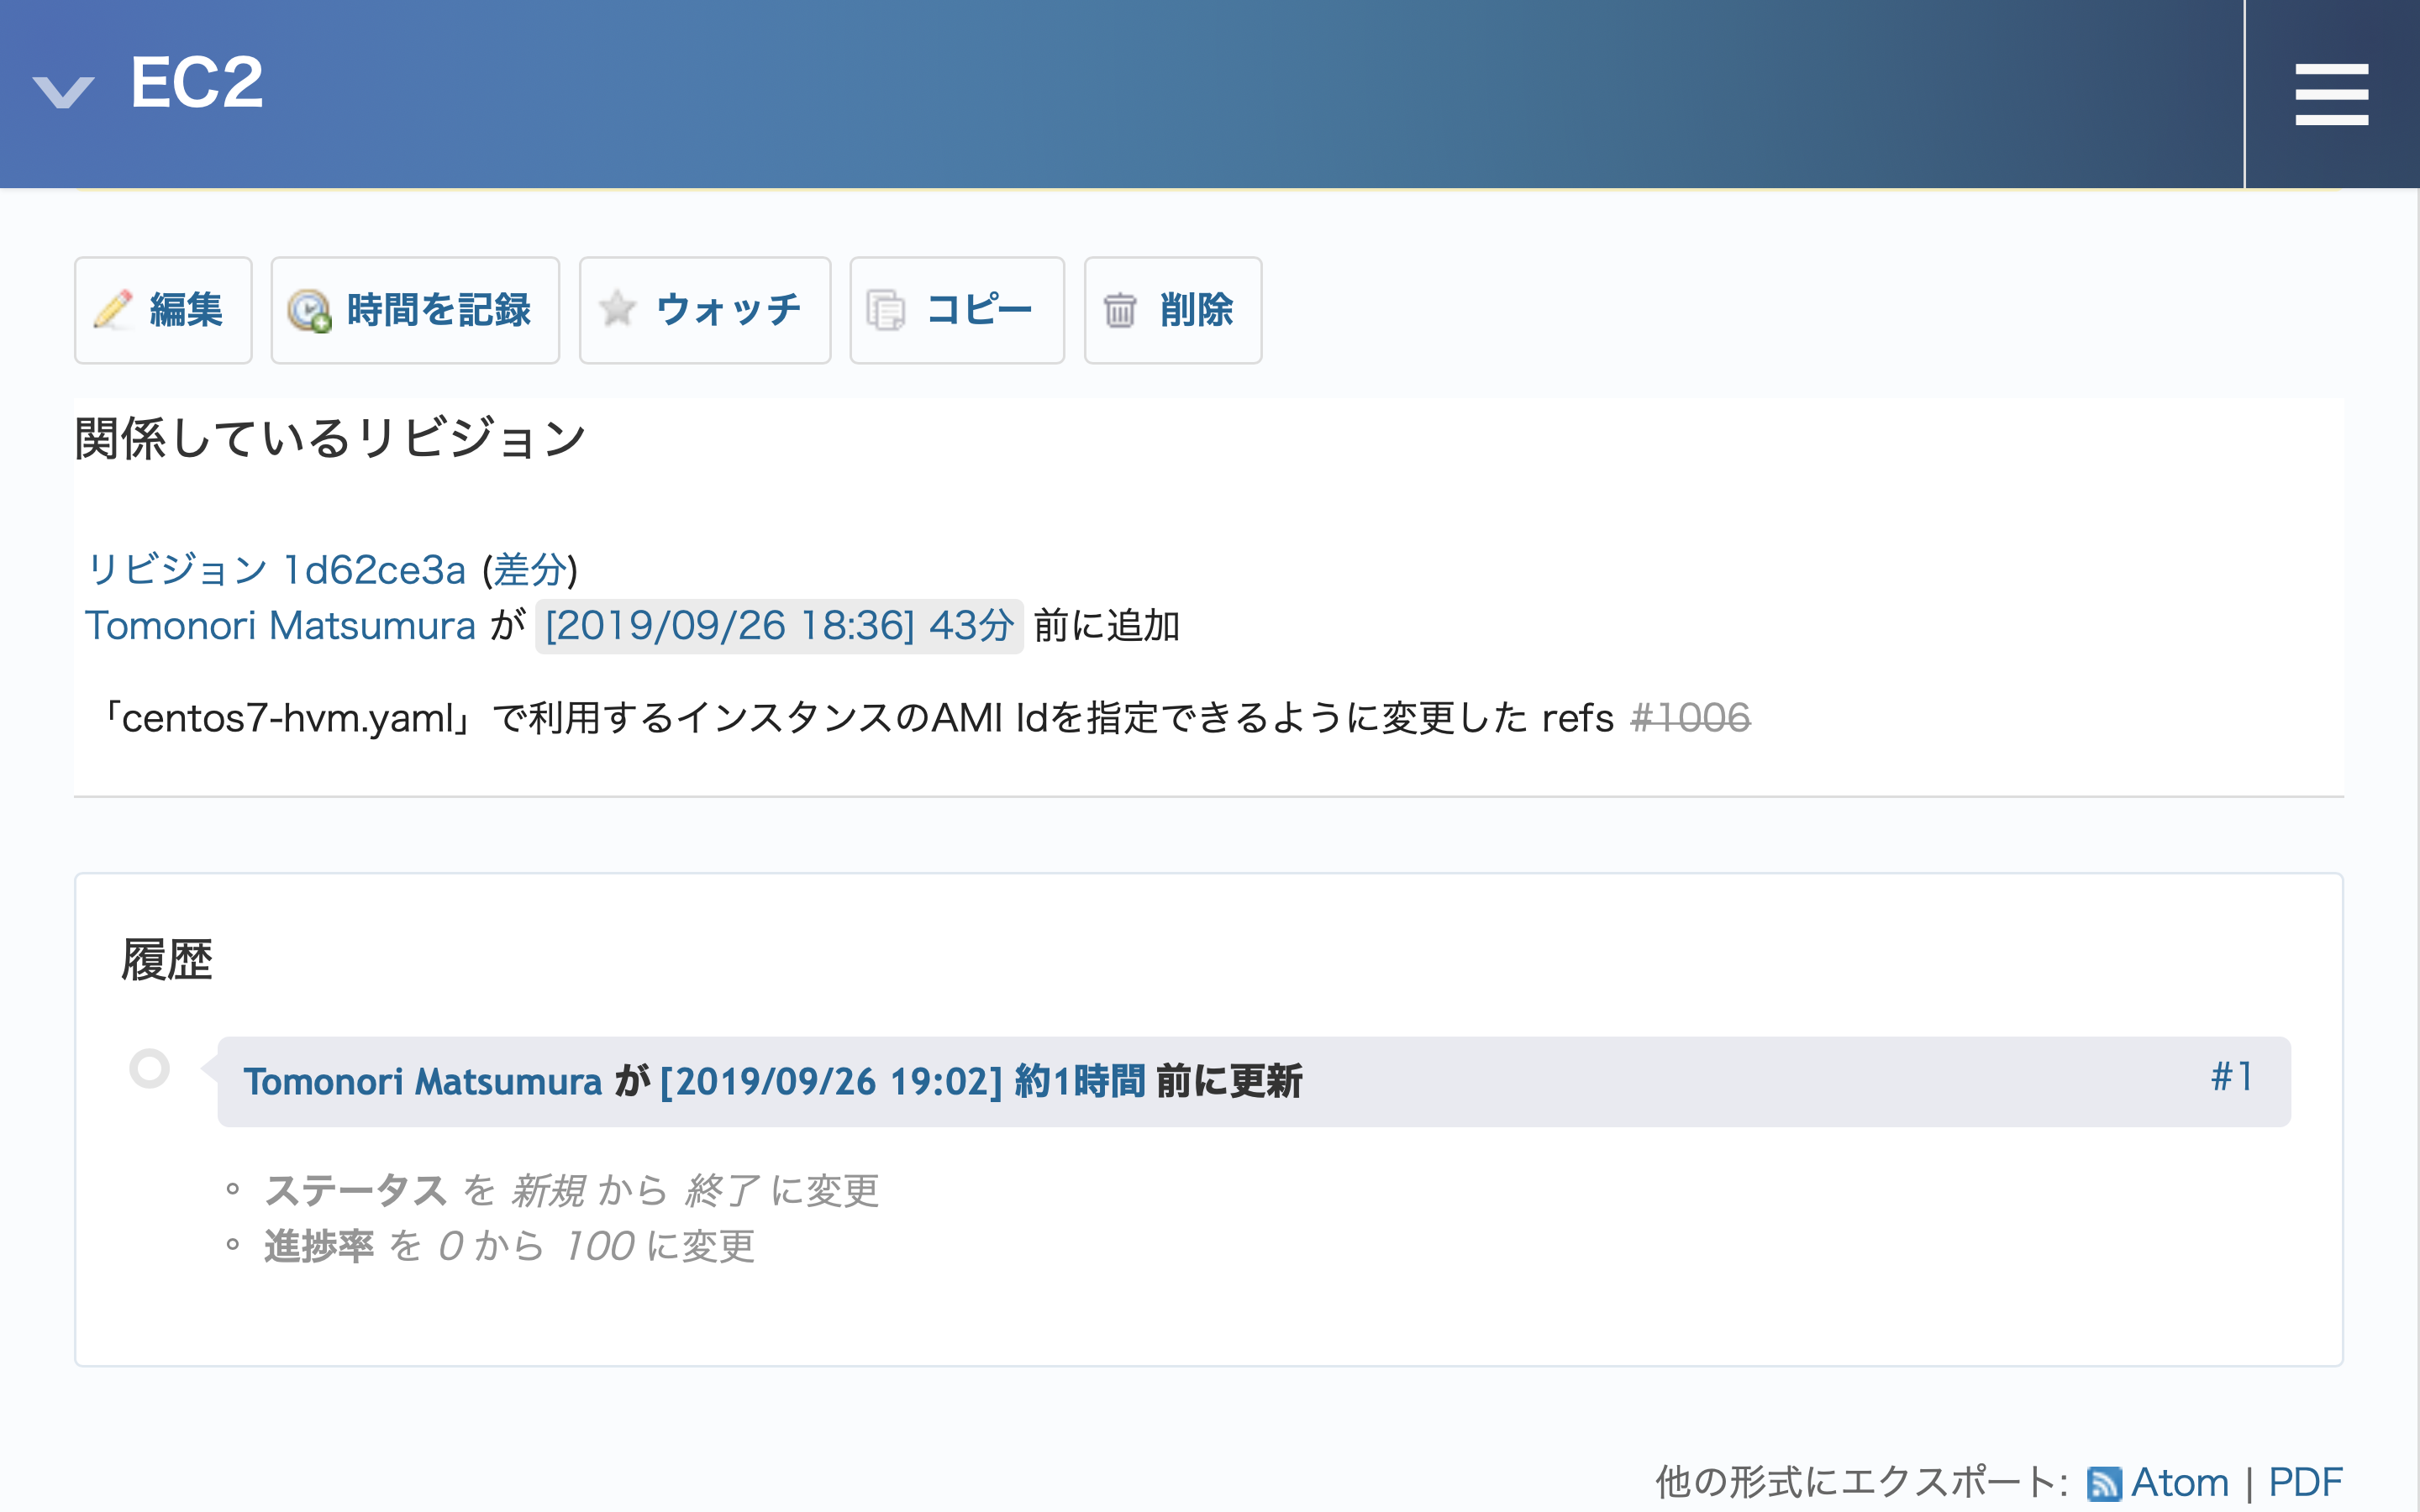Open the closed issue #1006

pos(1692,717)
